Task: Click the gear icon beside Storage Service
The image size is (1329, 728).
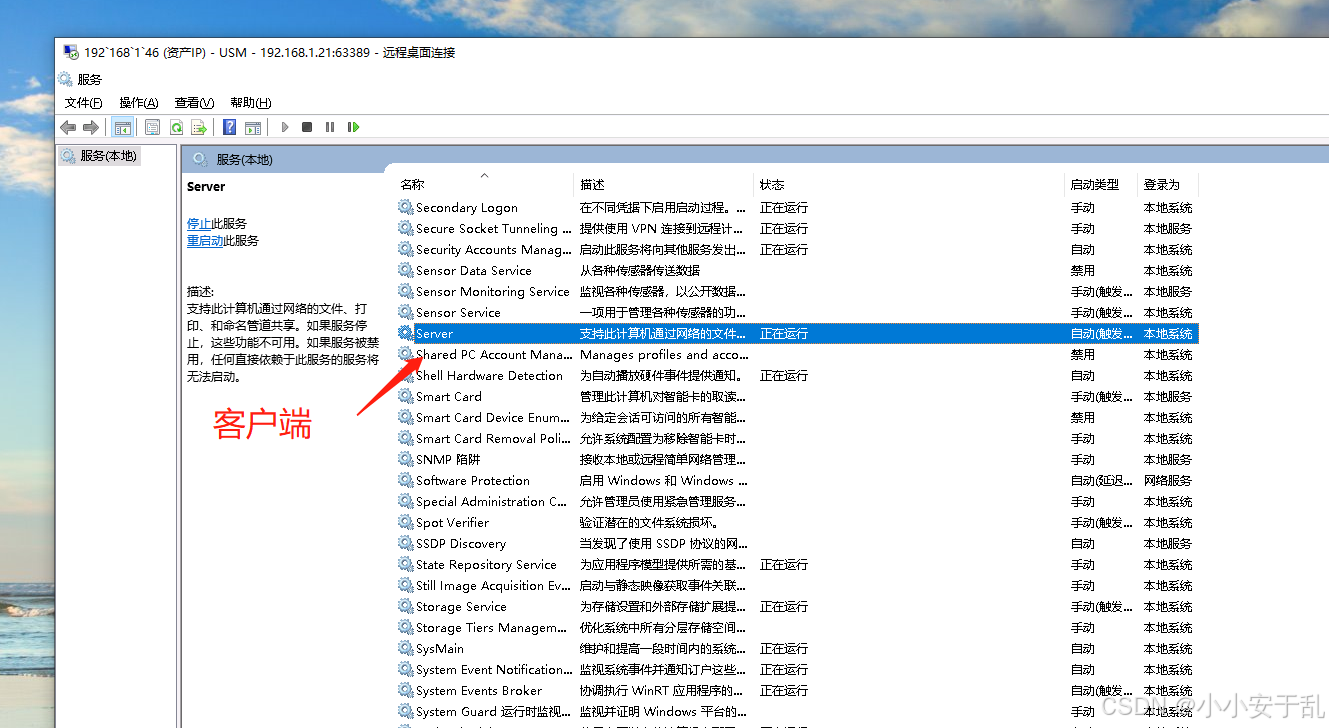Action: click(405, 606)
